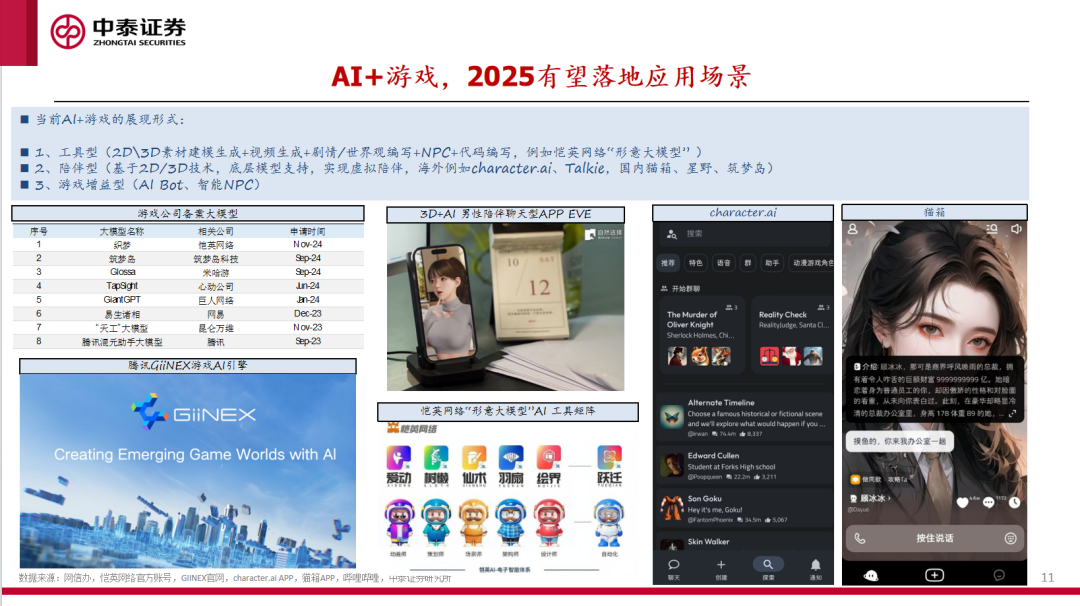Open The Murder of Oliver Knight group card

pos(702,333)
